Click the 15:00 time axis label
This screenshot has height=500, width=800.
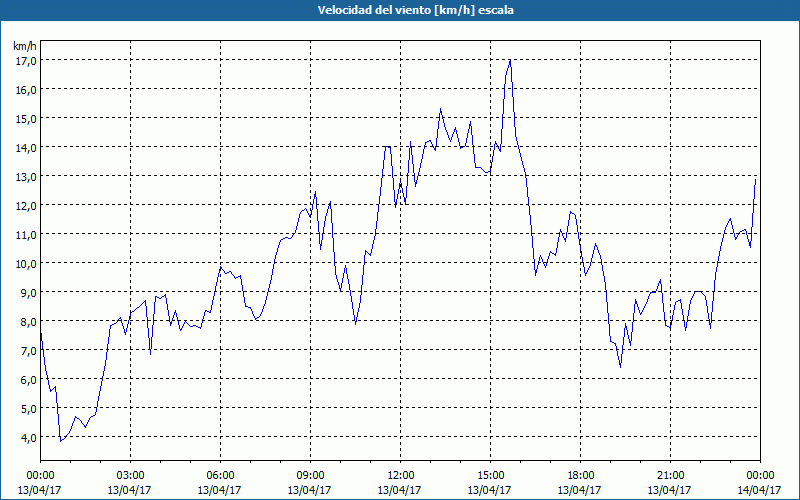(490, 476)
